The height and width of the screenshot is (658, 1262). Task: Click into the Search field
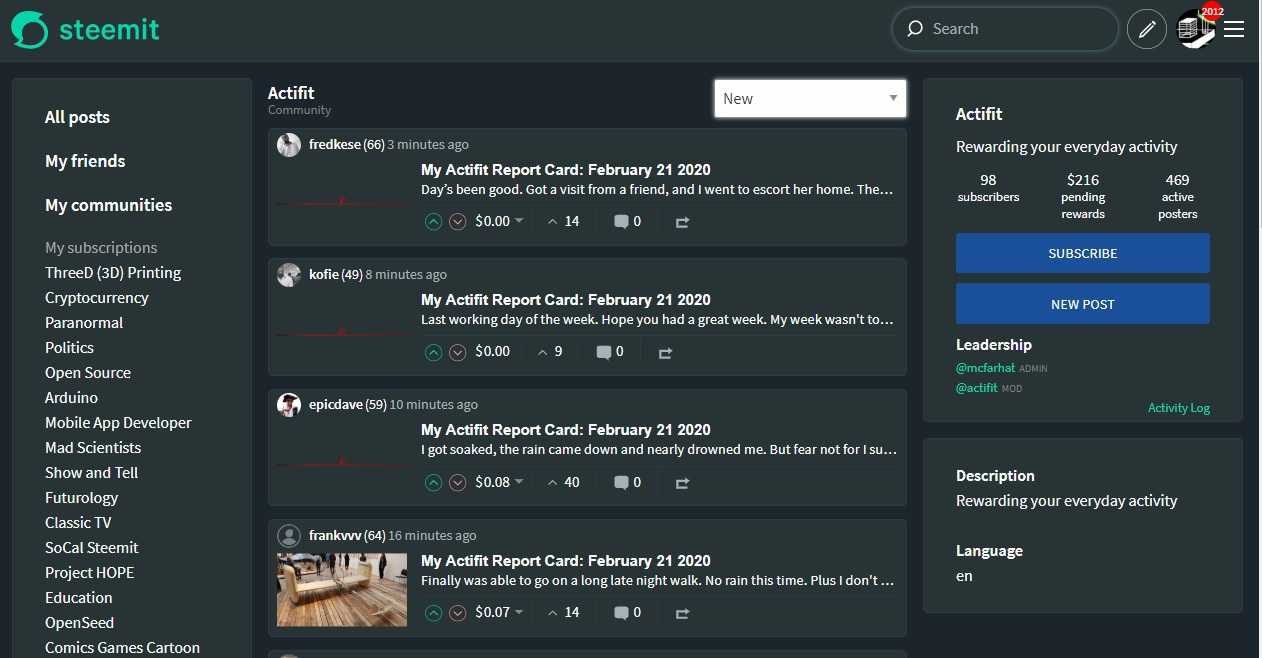click(1005, 29)
